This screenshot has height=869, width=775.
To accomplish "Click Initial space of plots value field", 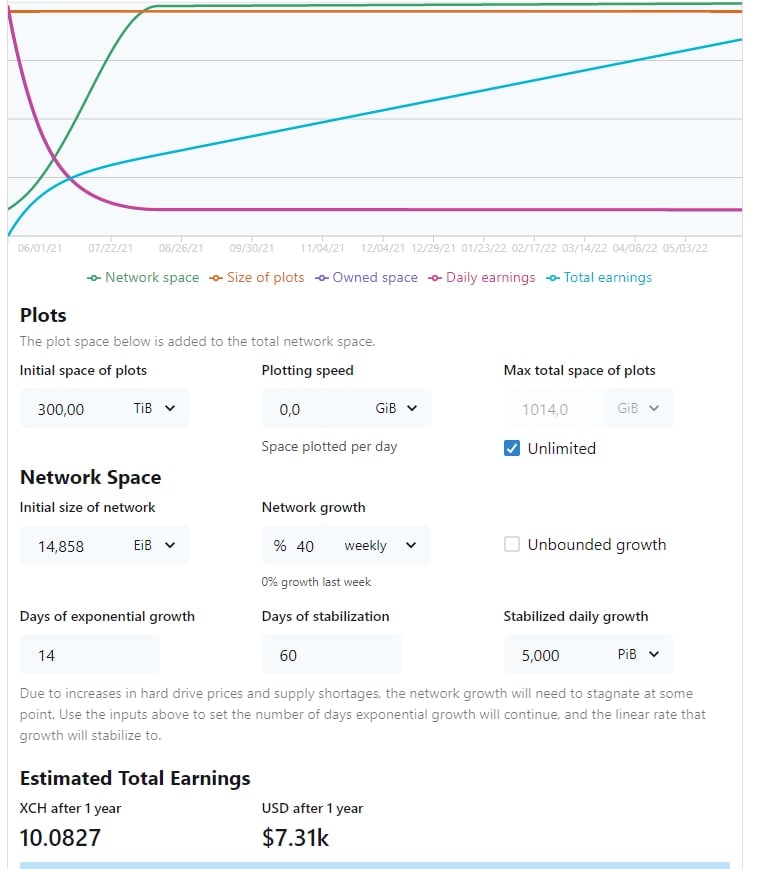I will [x=73, y=408].
